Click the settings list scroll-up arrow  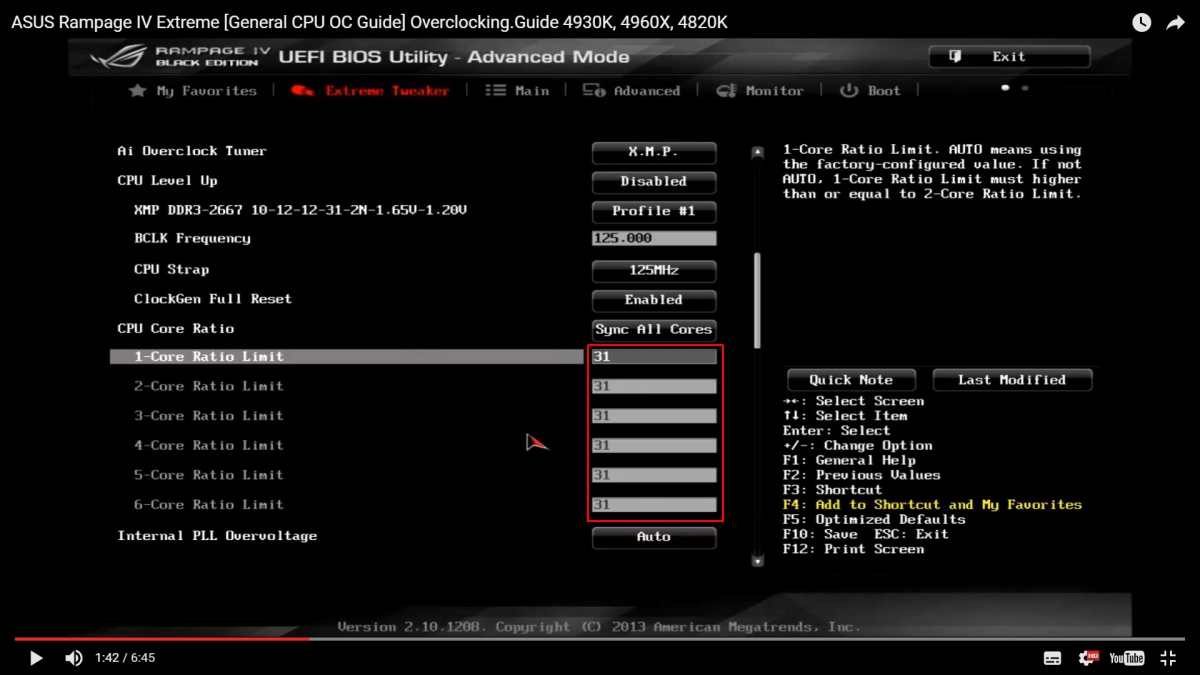[x=757, y=153]
